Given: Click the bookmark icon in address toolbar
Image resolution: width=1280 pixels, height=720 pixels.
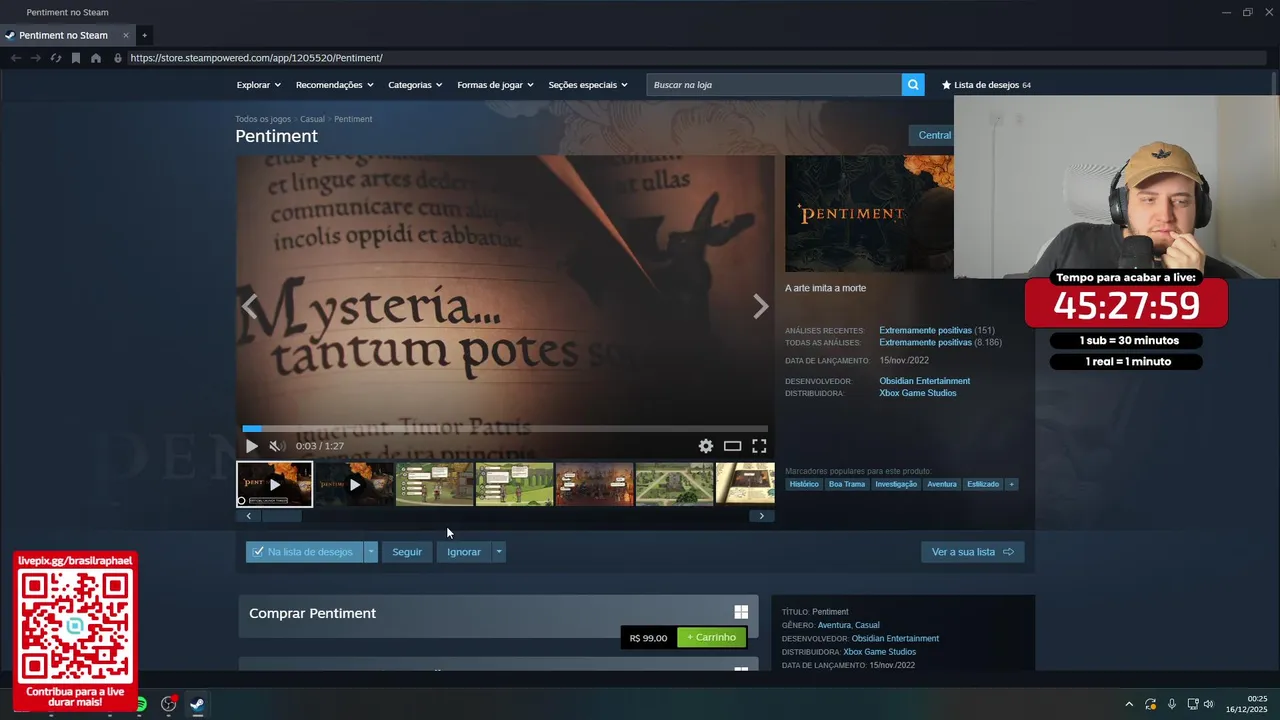Looking at the screenshot, I should point(76,58).
